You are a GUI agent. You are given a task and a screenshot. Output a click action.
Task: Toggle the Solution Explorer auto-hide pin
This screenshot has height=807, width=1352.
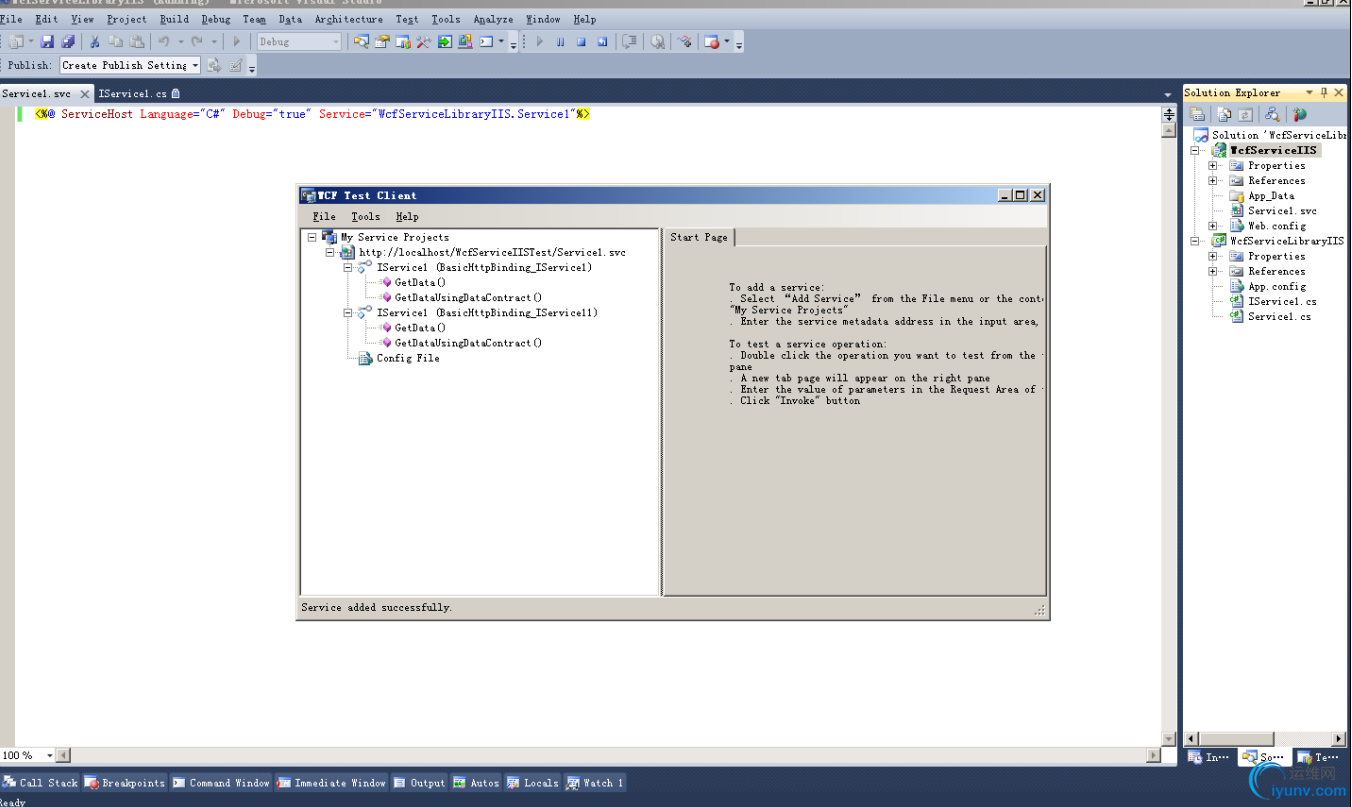click(x=1324, y=93)
